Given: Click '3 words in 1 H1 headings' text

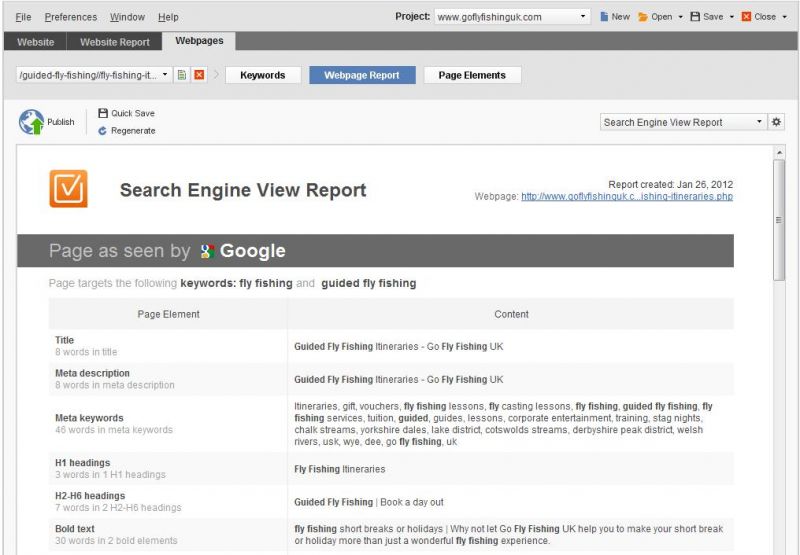Looking at the screenshot, I should tap(110, 475).
